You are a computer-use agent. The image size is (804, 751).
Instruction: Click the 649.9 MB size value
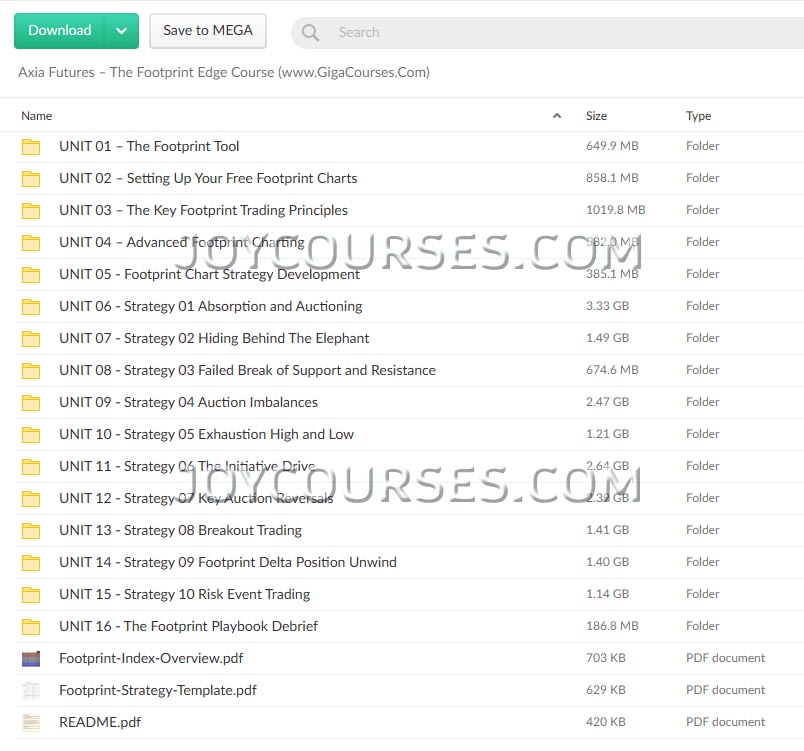[x=612, y=146]
